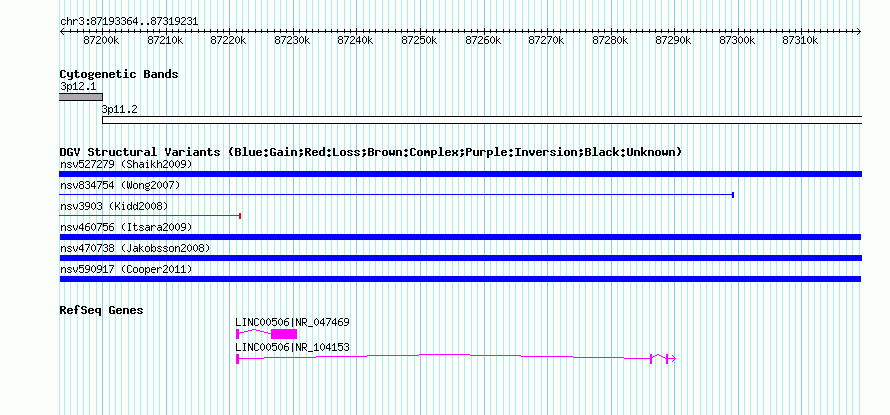
Task: Click the gray 3p12.1 band bar
Action: (81, 97)
